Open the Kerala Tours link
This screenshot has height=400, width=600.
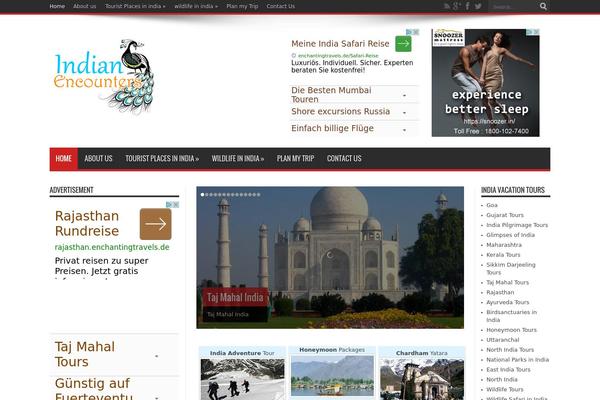click(x=503, y=255)
